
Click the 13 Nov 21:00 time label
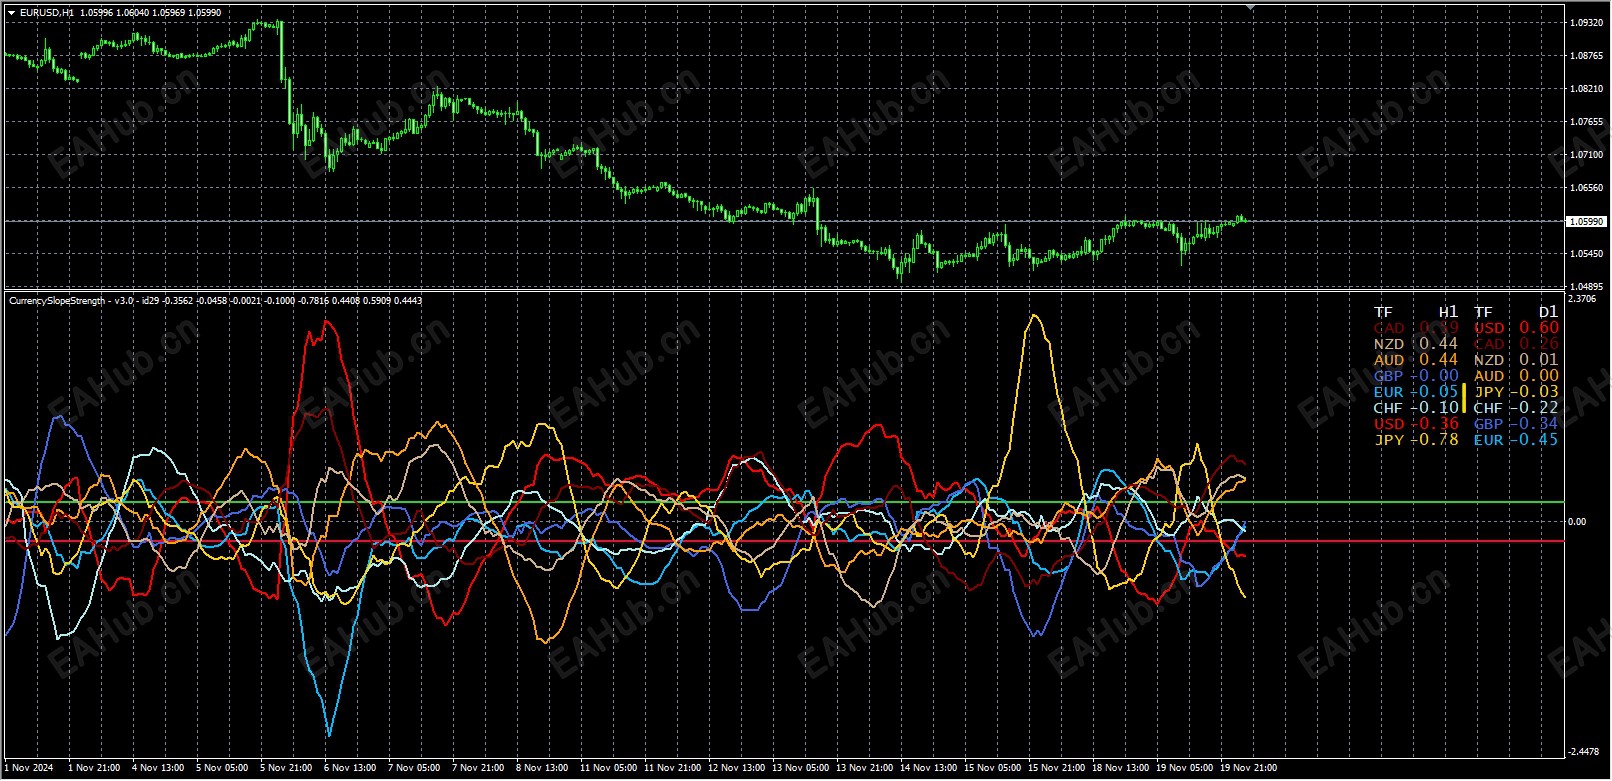(864, 768)
